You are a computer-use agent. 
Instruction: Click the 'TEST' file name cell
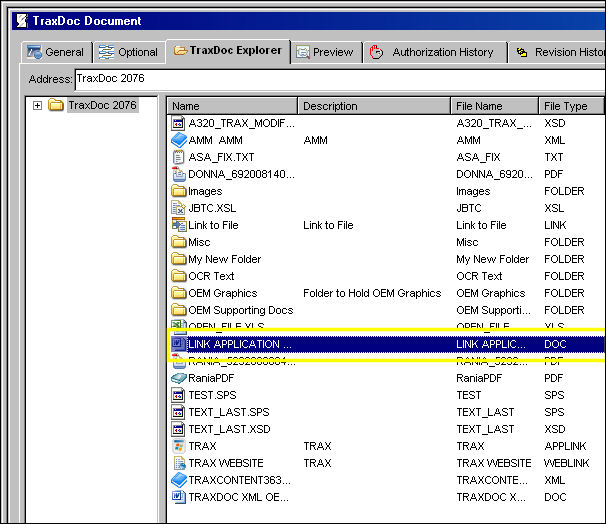[469, 395]
